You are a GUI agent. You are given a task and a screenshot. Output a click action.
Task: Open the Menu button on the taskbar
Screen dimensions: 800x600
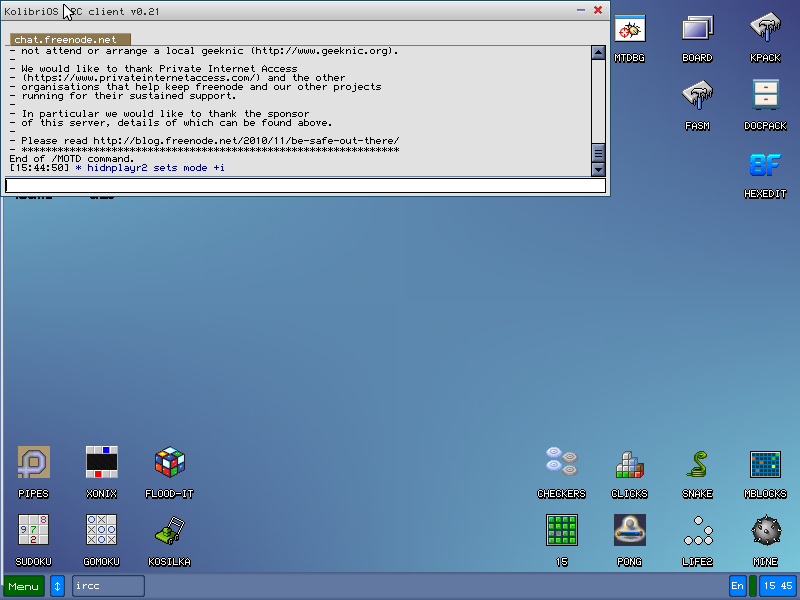(24, 586)
